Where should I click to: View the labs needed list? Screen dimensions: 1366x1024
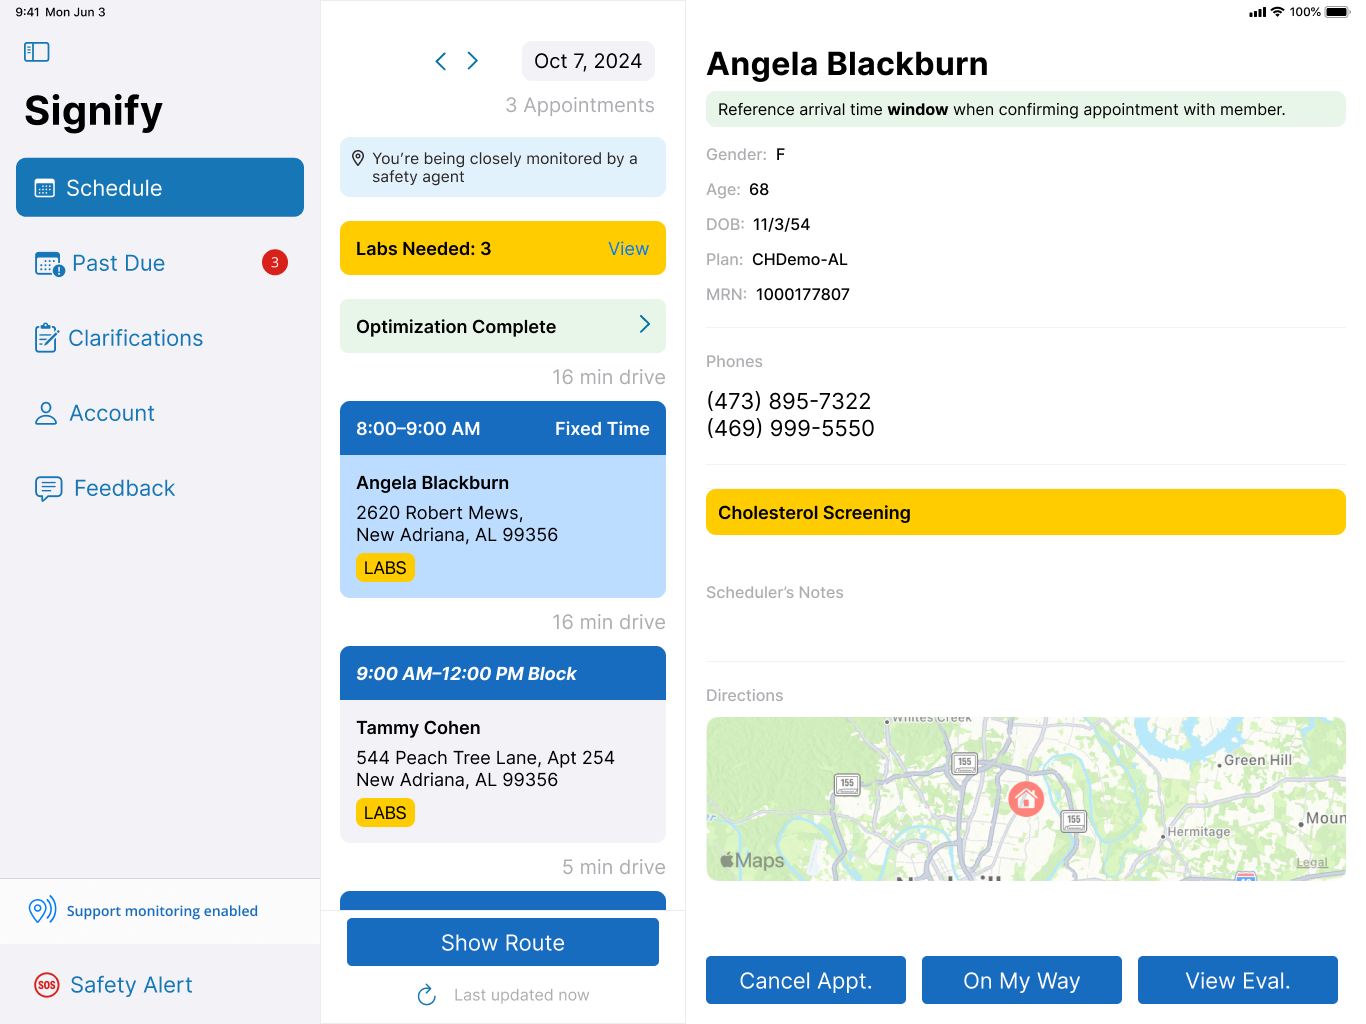point(628,249)
